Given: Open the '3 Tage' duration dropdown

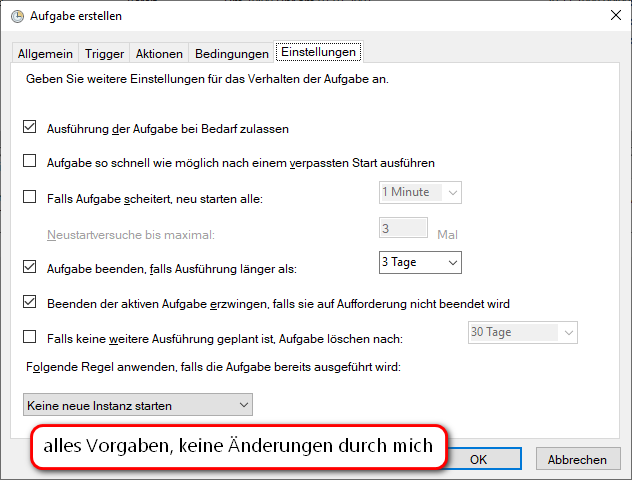Looking at the screenshot, I should [419, 262].
